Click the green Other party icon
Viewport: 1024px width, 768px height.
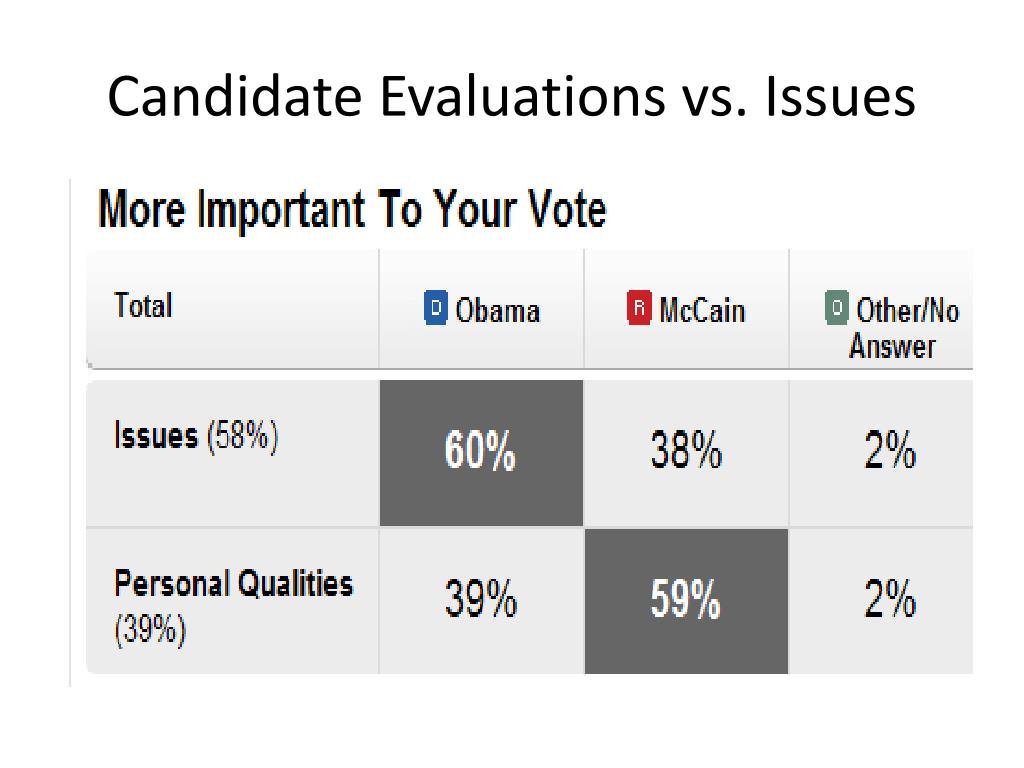click(837, 308)
